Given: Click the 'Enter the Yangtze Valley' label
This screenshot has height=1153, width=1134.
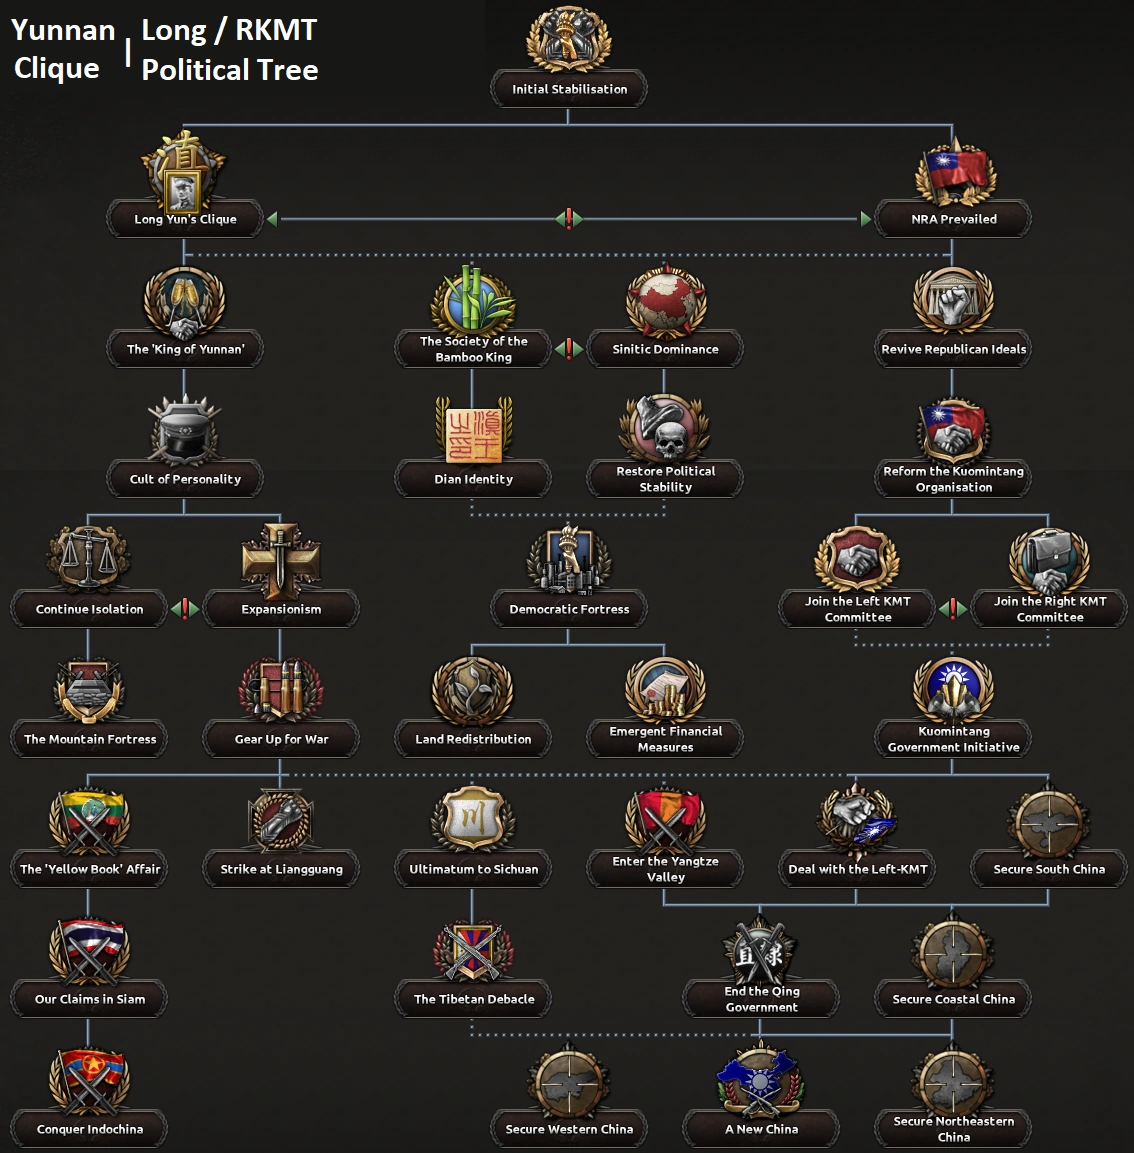Looking at the screenshot, I should click(x=666, y=868).
